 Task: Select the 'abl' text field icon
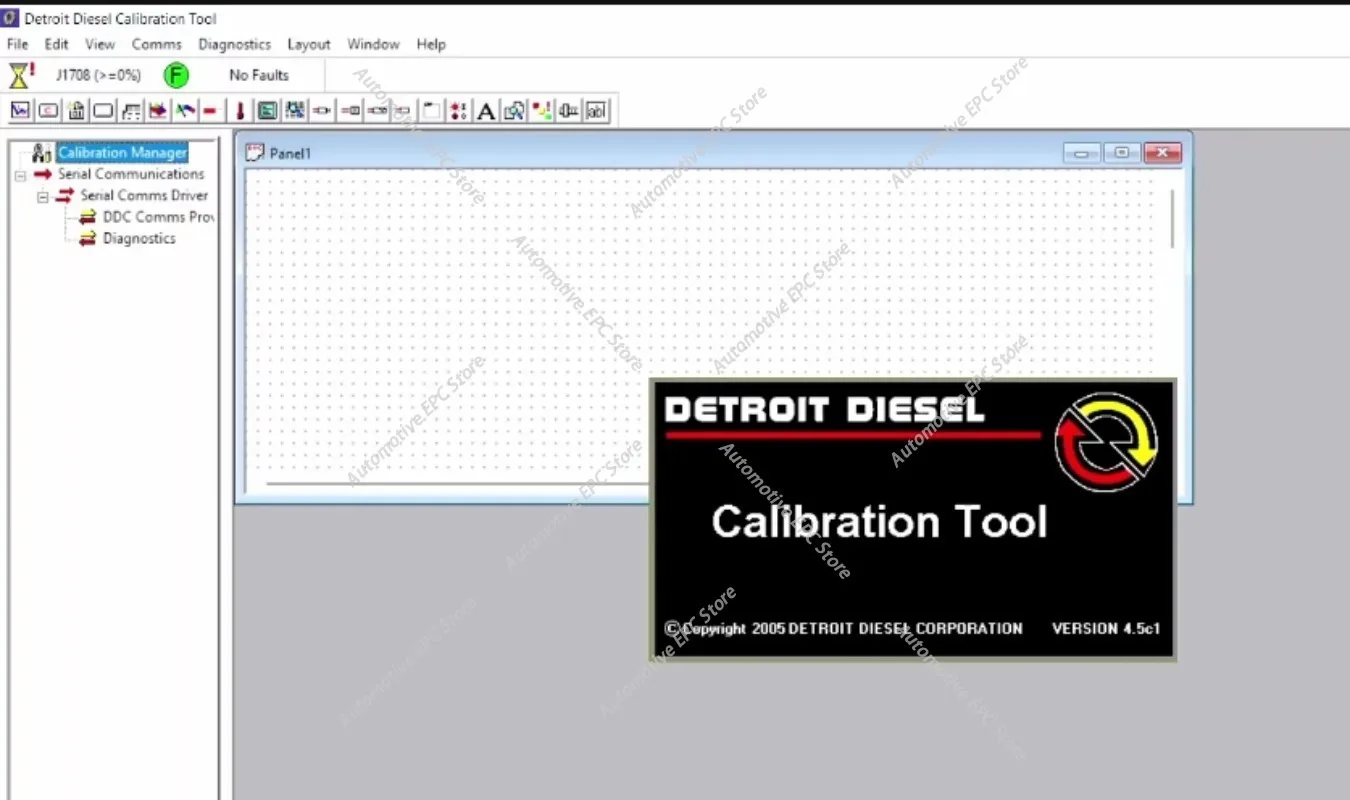coord(596,110)
